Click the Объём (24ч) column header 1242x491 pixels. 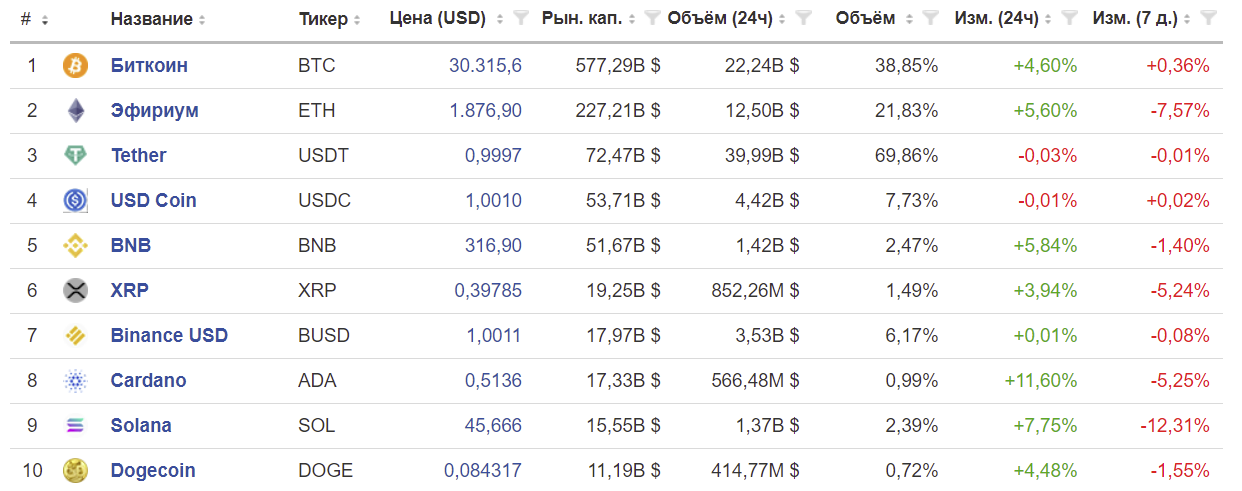pos(721,19)
